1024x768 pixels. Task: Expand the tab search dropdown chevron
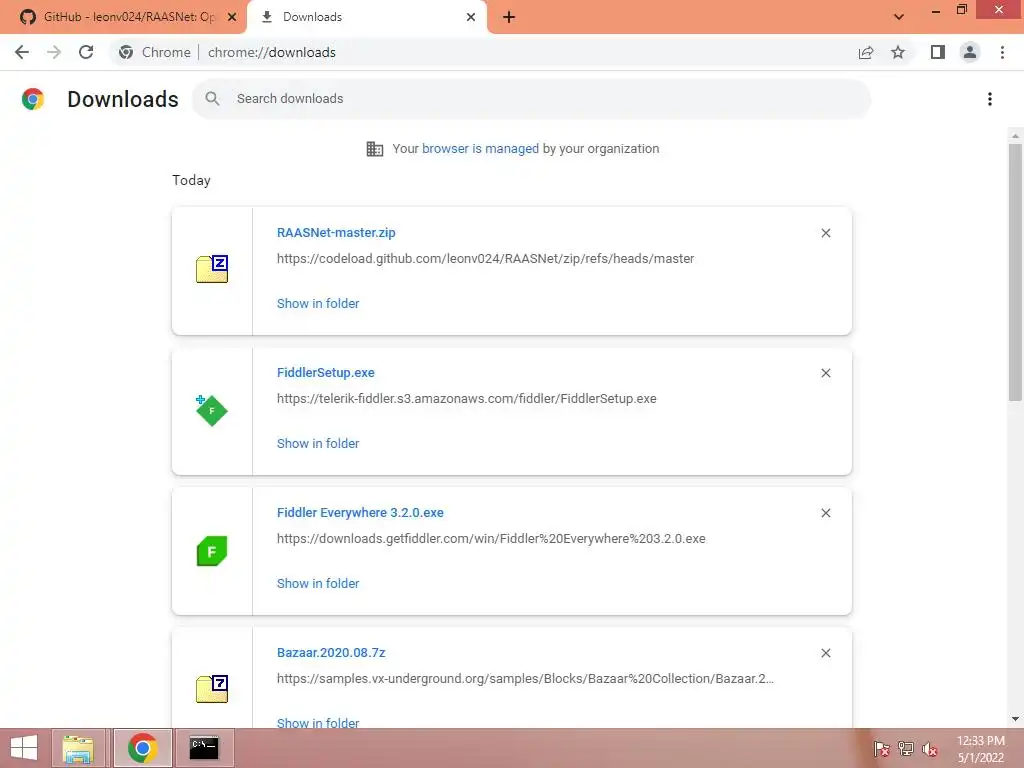(899, 17)
